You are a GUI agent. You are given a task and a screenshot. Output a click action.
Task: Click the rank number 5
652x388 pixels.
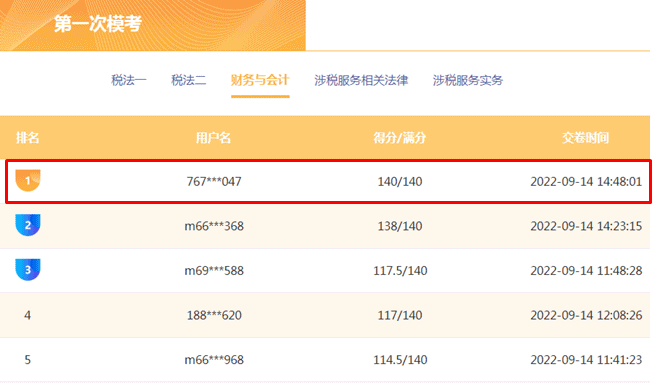[x=27, y=360]
